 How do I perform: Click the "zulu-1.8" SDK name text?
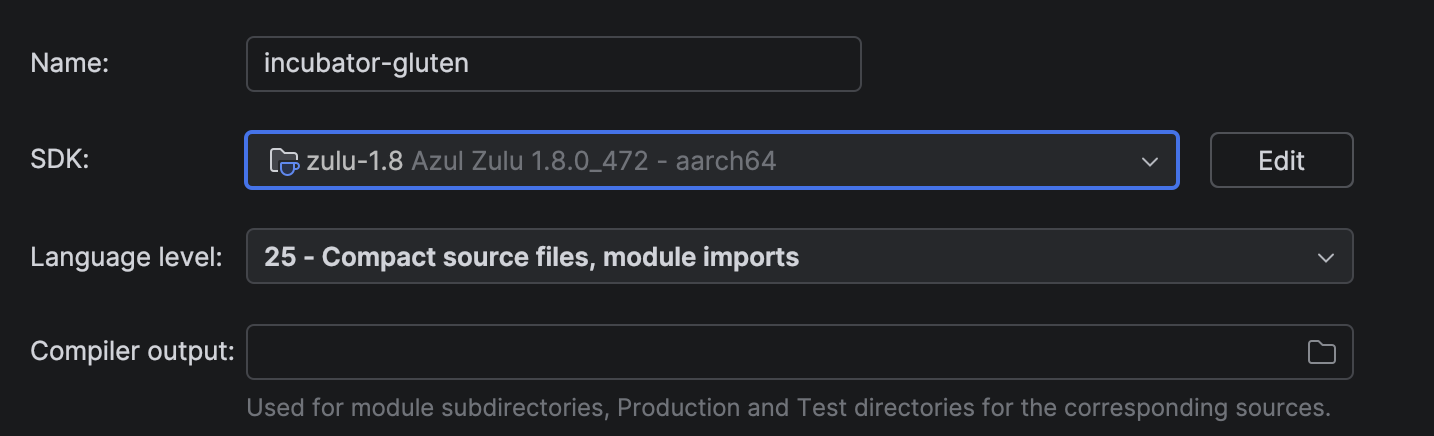(x=354, y=160)
